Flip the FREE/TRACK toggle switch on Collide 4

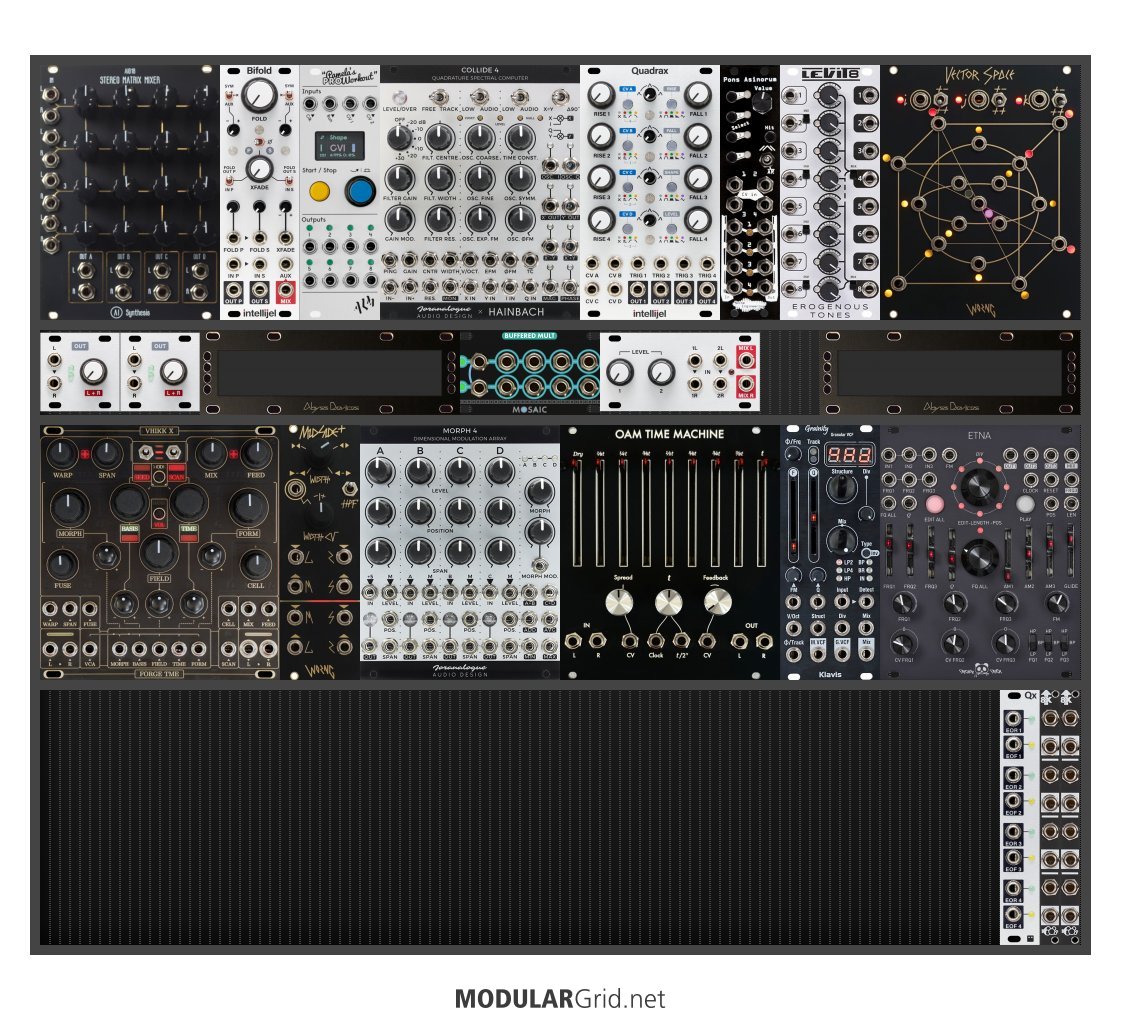pos(440,97)
